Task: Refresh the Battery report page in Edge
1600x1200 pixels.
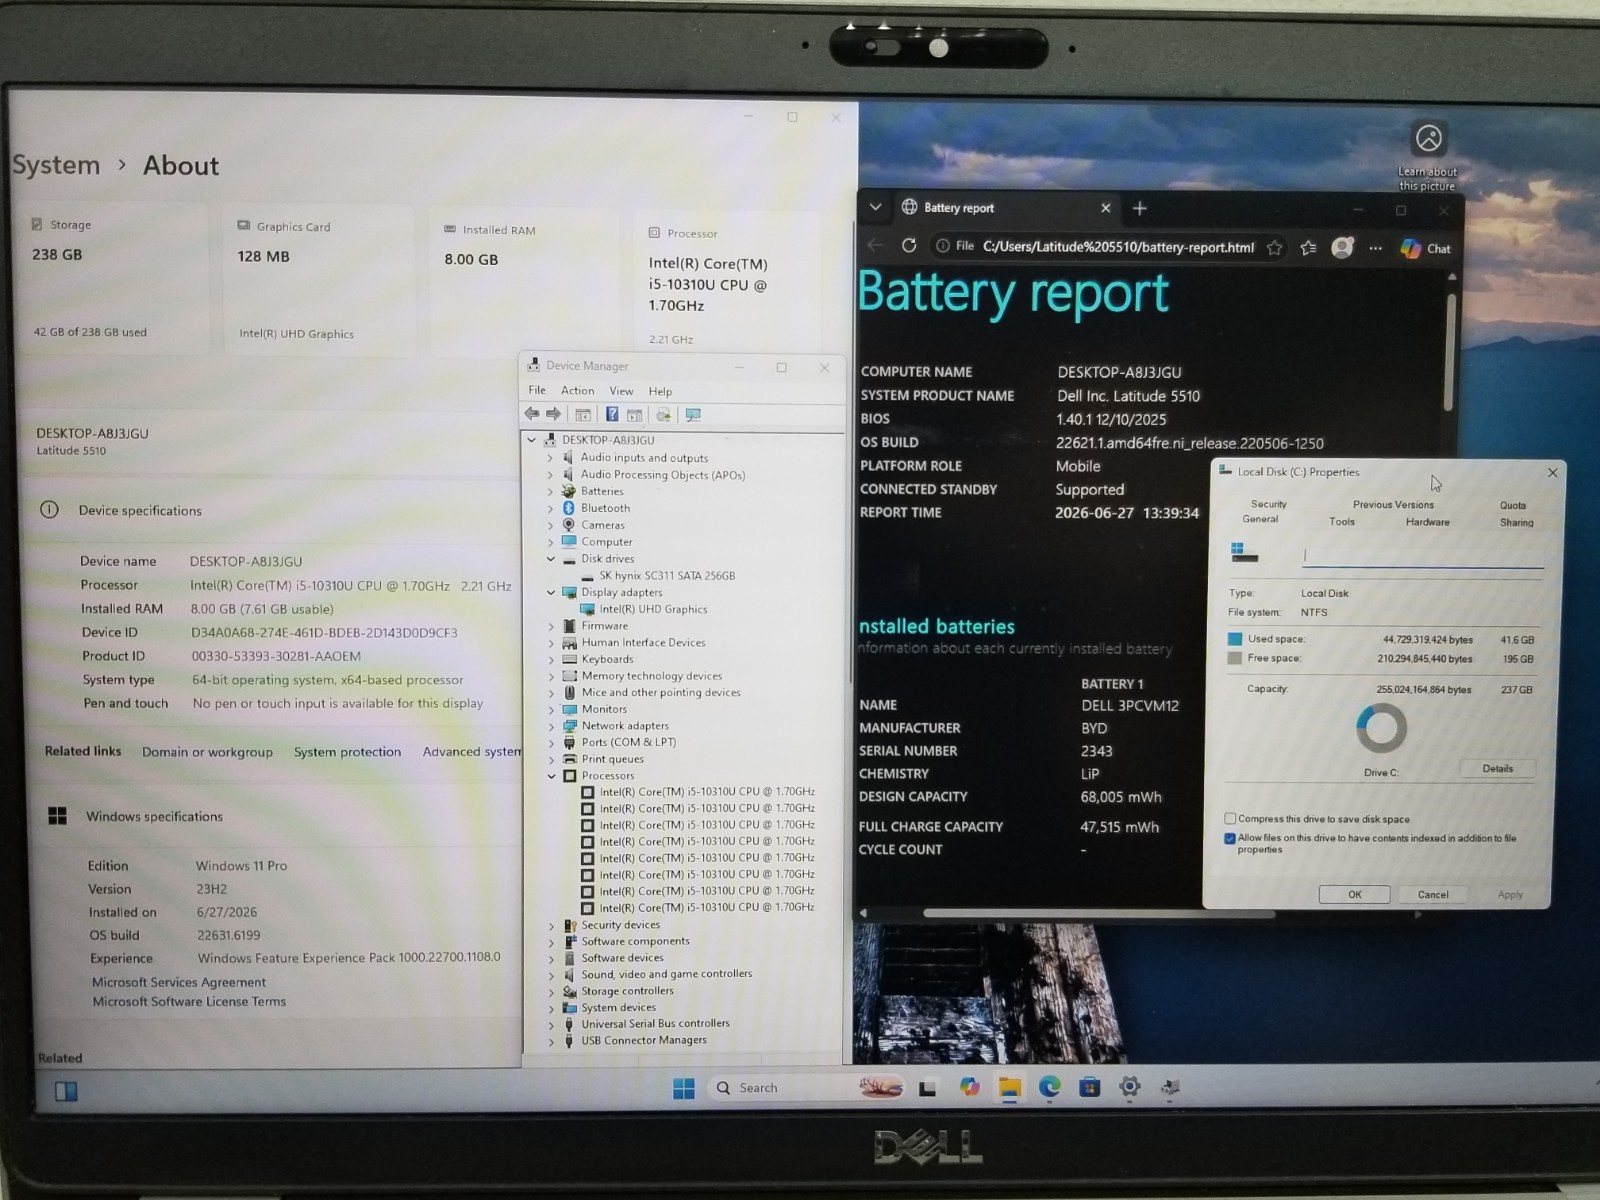Action: (909, 246)
